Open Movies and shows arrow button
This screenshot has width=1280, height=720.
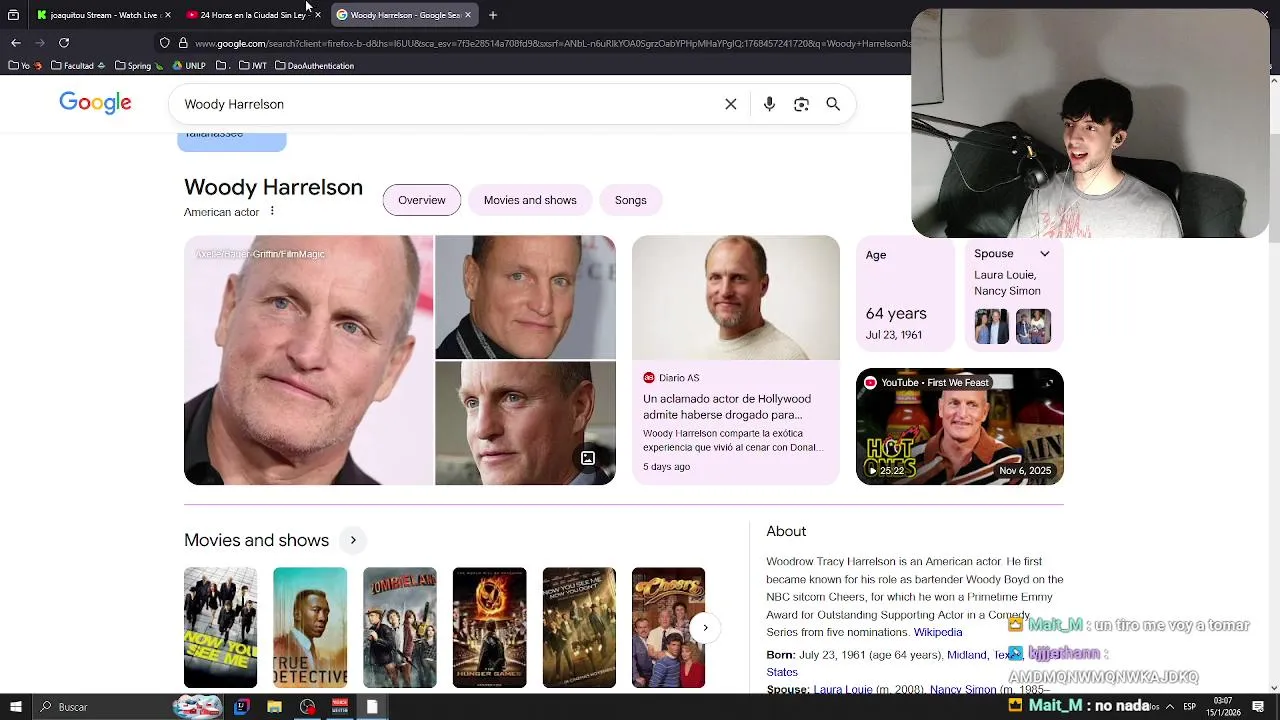point(353,540)
